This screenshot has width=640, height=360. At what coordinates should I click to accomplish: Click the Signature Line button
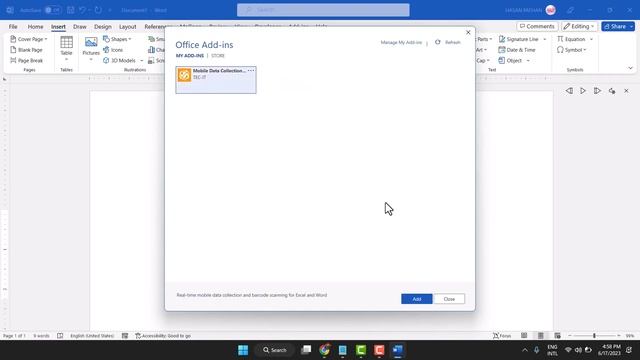[519, 39]
